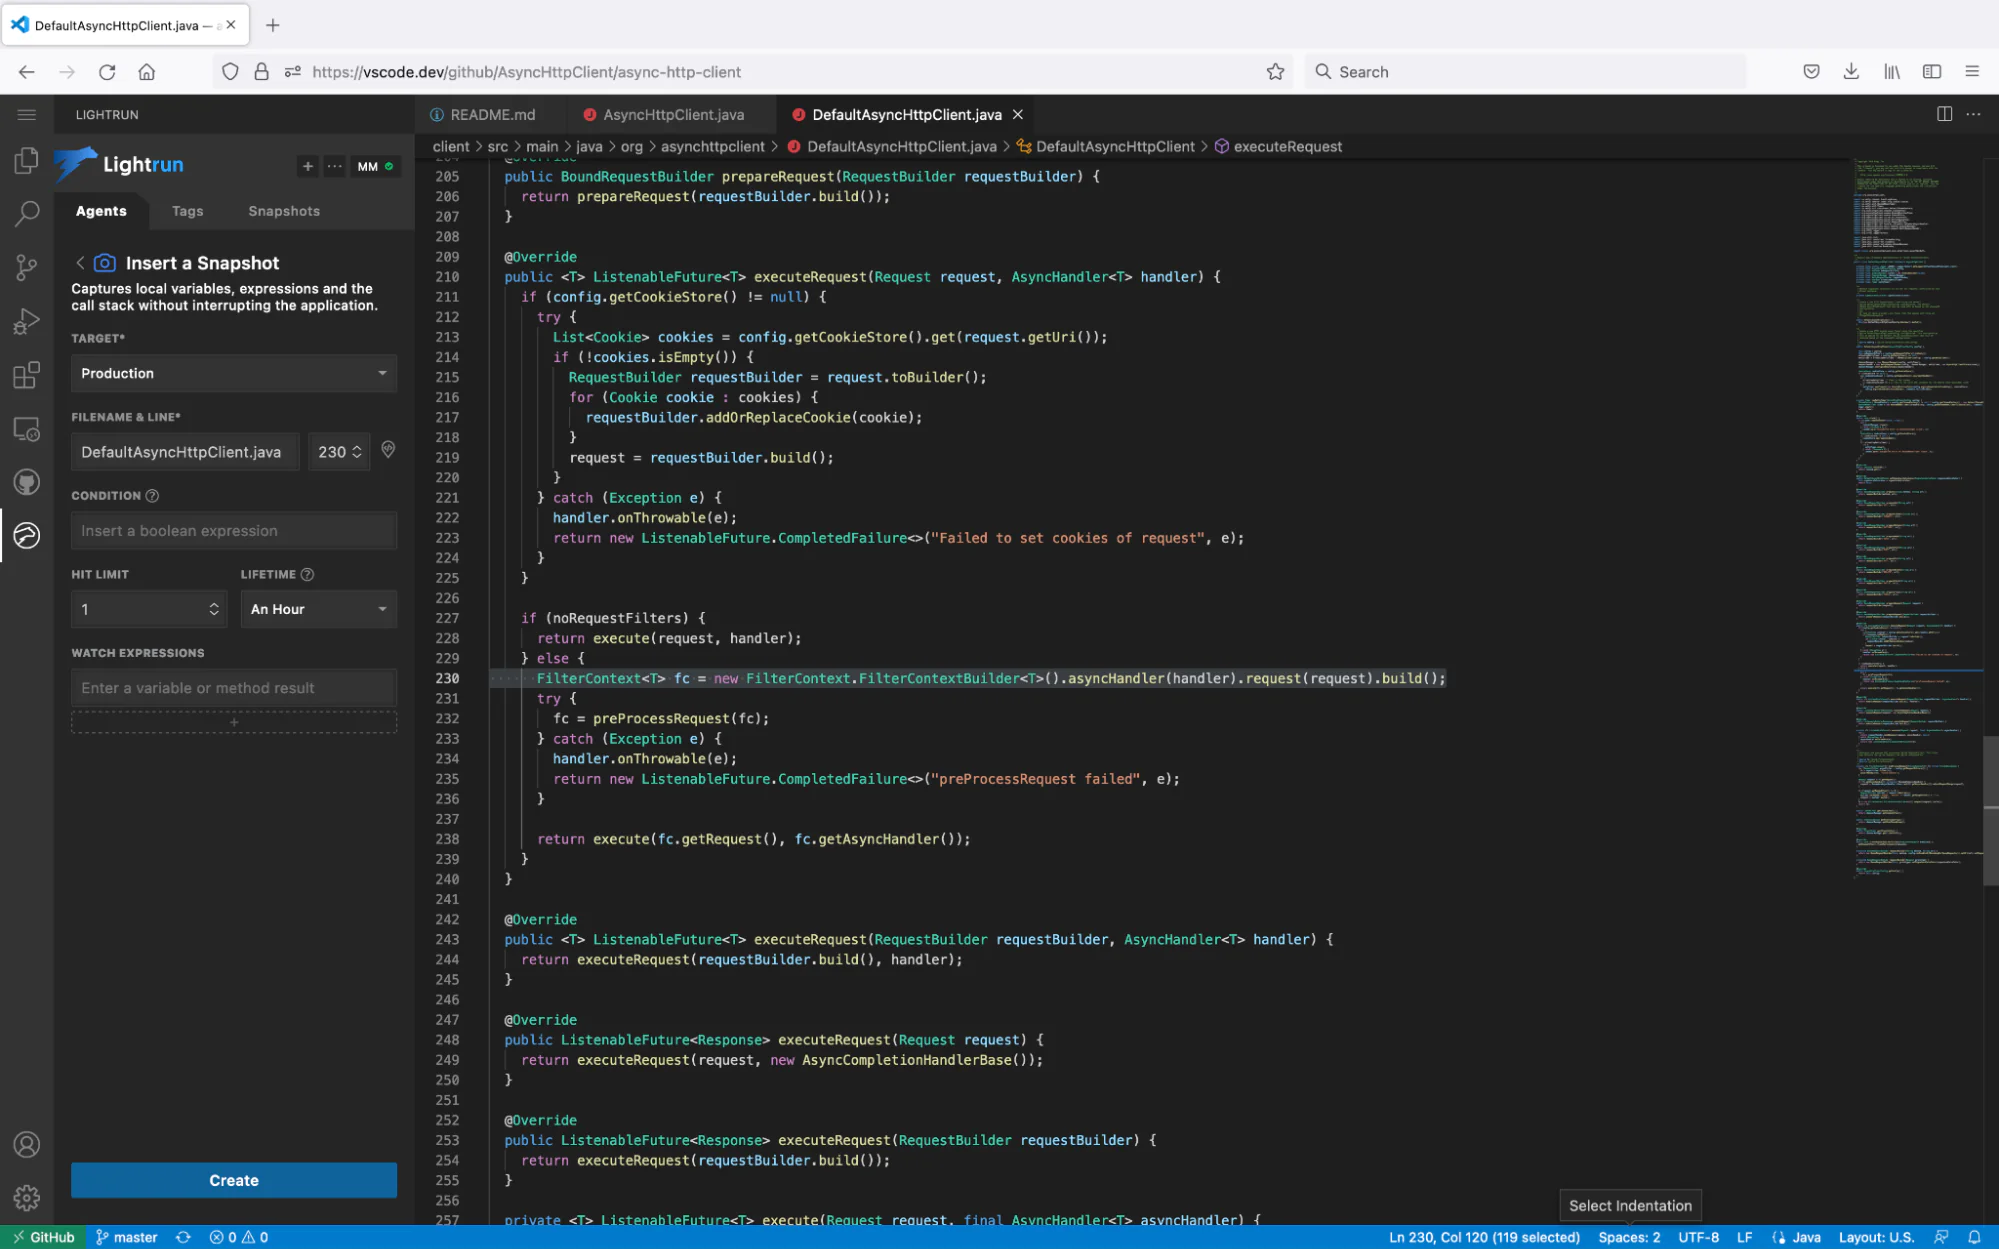Viewport: 1999px width, 1250px height.
Task: Click the Split Editor icon top right
Action: pos(1944,114)
